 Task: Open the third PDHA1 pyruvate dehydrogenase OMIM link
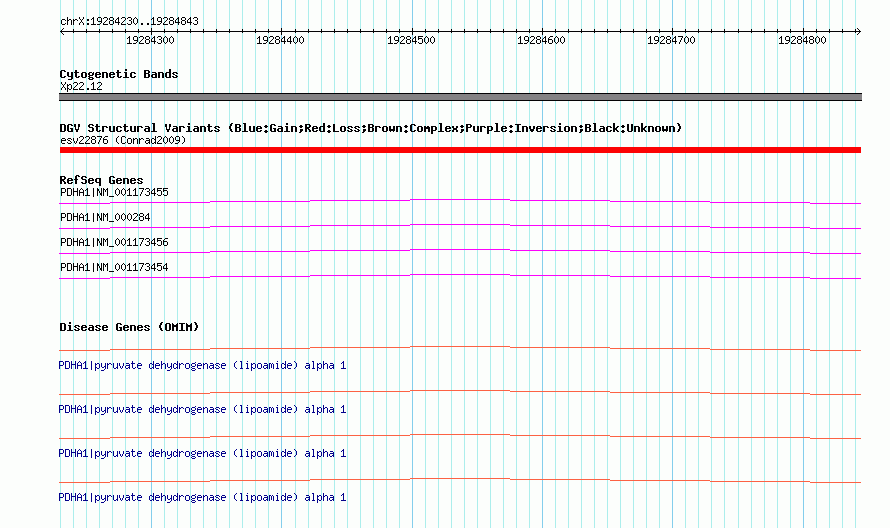202,454
